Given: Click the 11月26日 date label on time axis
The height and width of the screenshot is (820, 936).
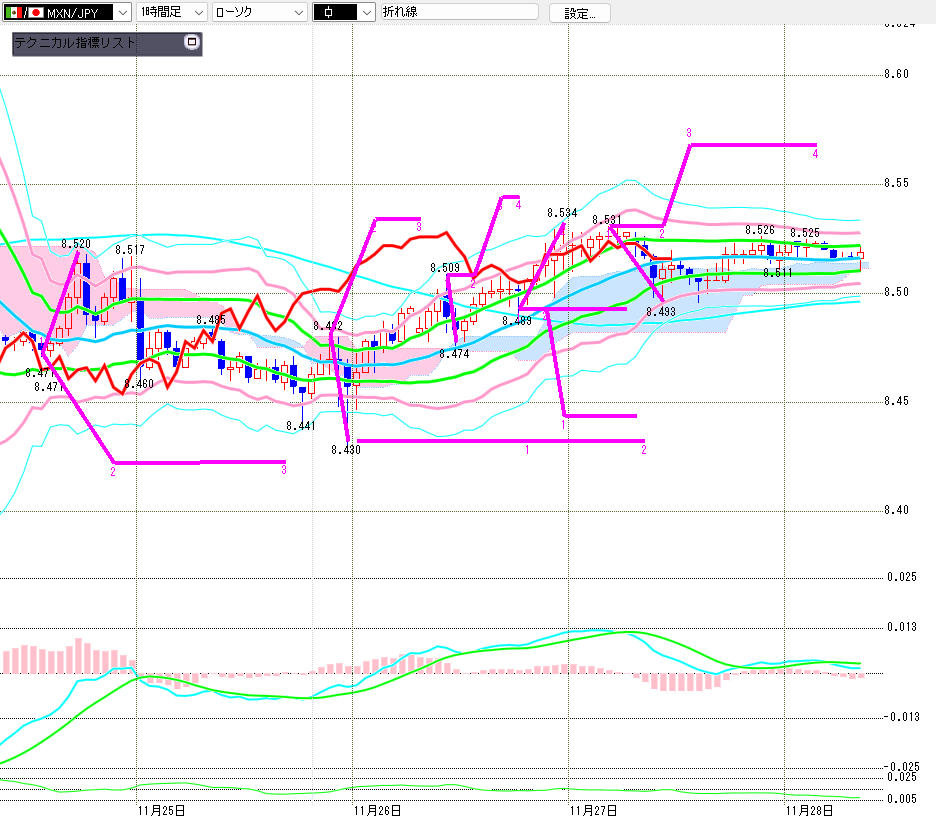Looking at the screenshot, I should 378,809.
